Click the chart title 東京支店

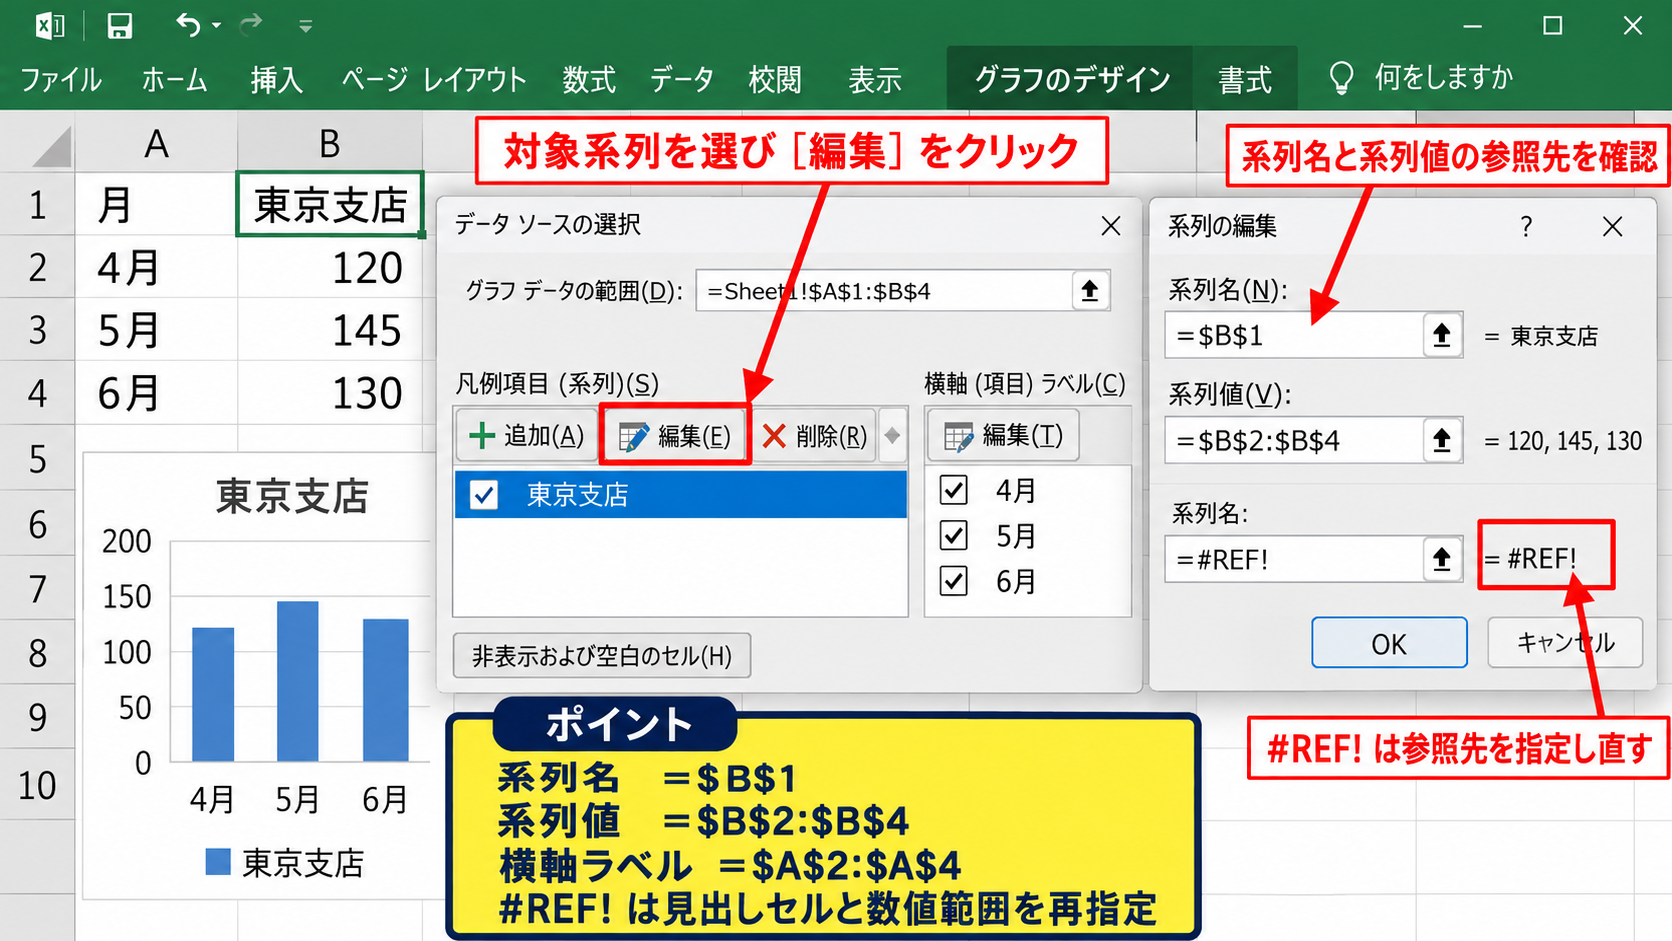point(292,496)
